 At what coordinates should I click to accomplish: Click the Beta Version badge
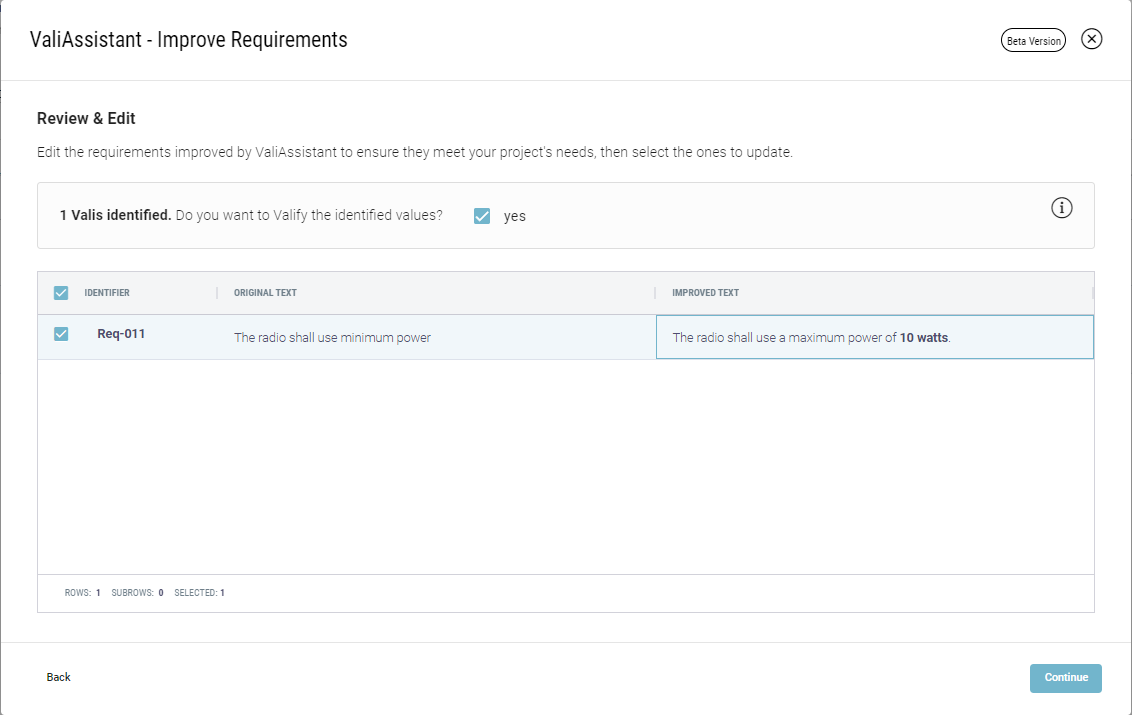click(x=1033, y=41)
